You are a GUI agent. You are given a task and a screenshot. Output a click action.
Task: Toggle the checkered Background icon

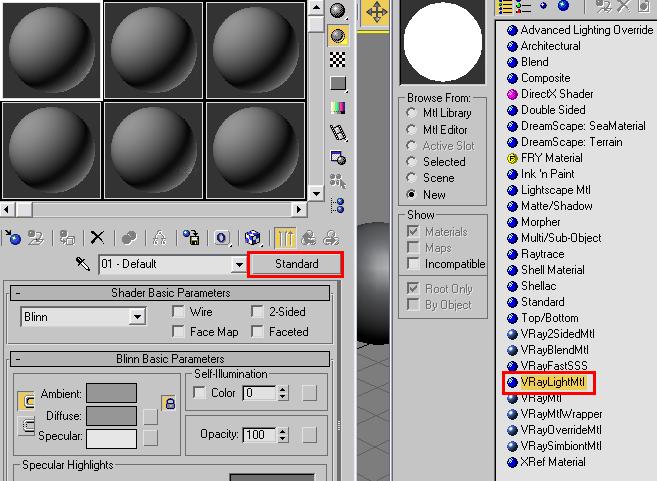[337, 60]
